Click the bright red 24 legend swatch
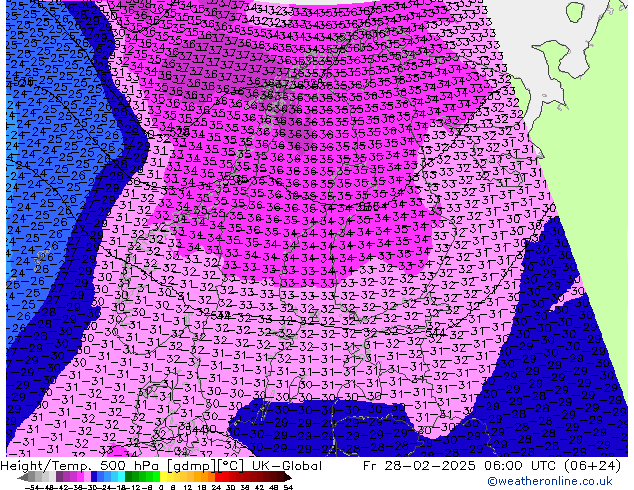 pyautogui.click(x=218, y=477)
